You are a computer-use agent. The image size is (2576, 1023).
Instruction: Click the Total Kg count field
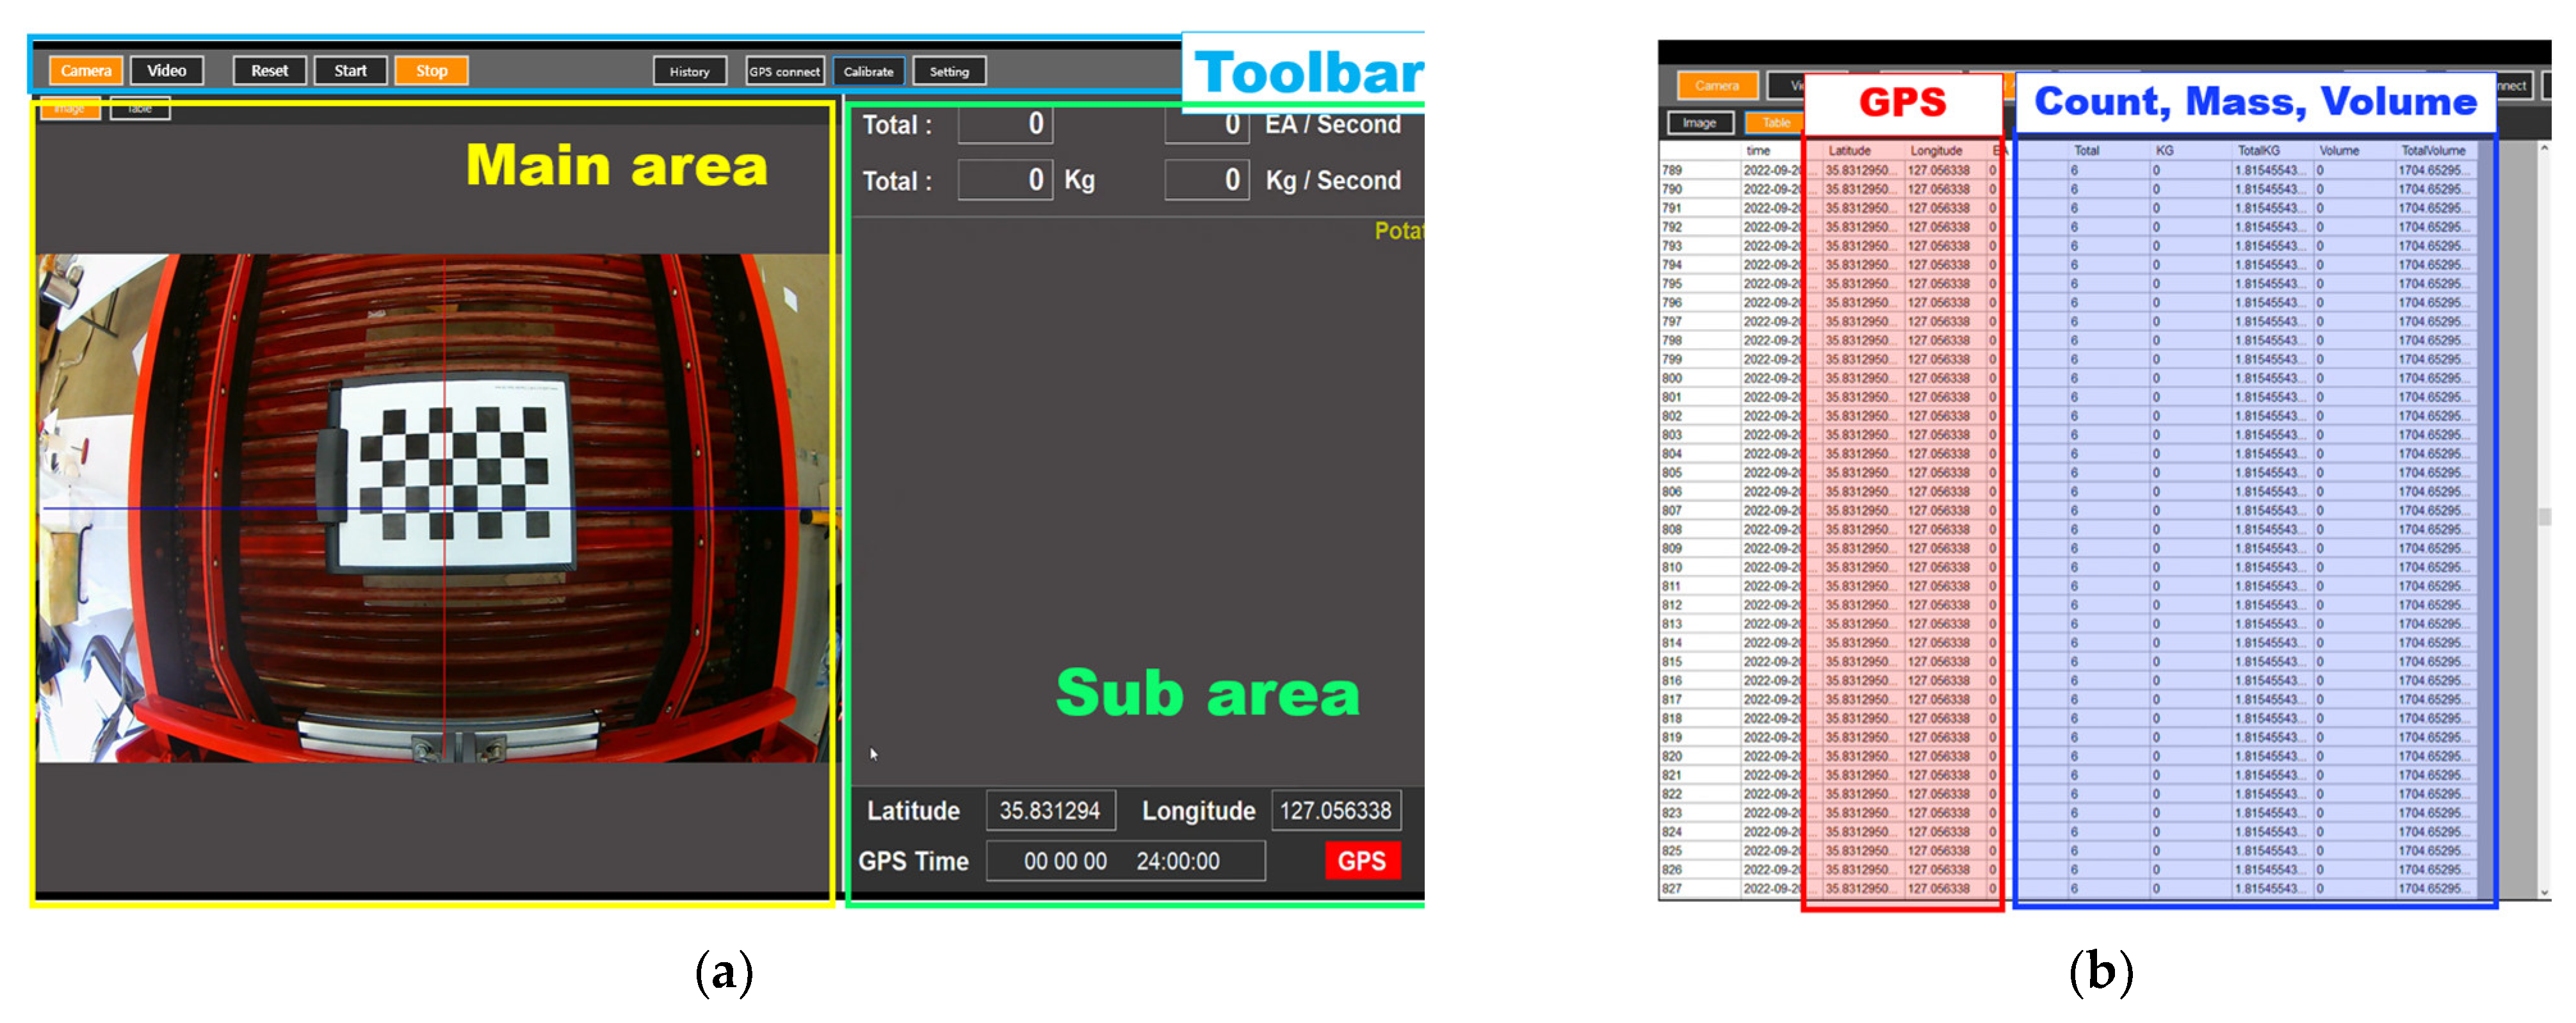tap(1005, 181)
